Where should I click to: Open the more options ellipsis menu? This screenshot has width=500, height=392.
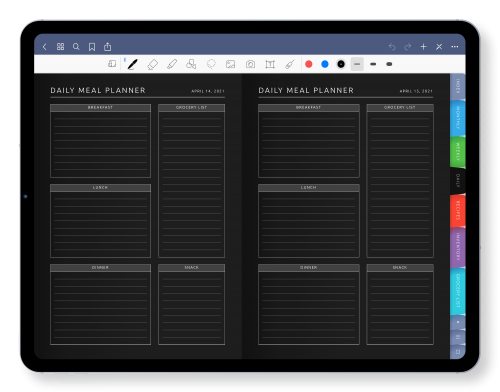point(455,47)
